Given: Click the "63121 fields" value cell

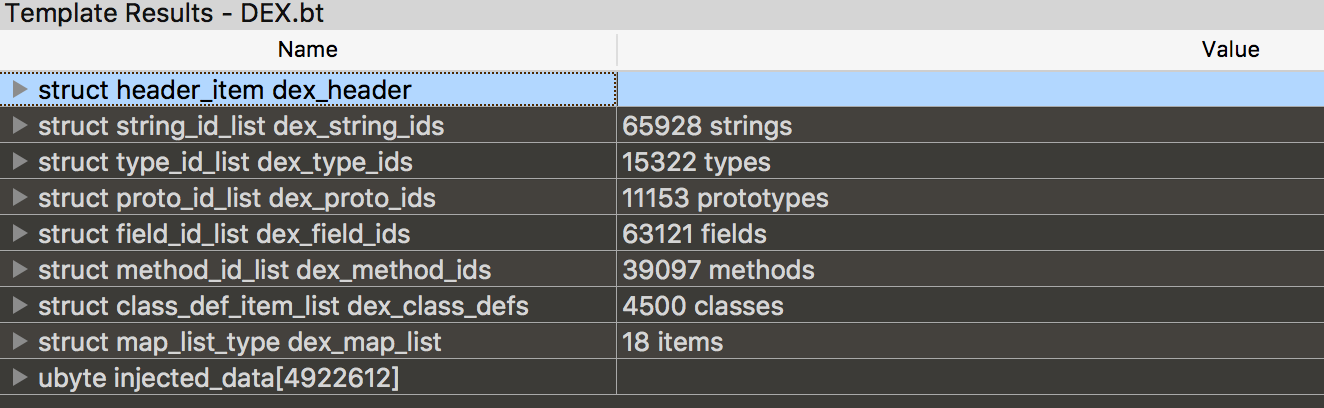Looking at the screenshot, I should tap(694, 234).
